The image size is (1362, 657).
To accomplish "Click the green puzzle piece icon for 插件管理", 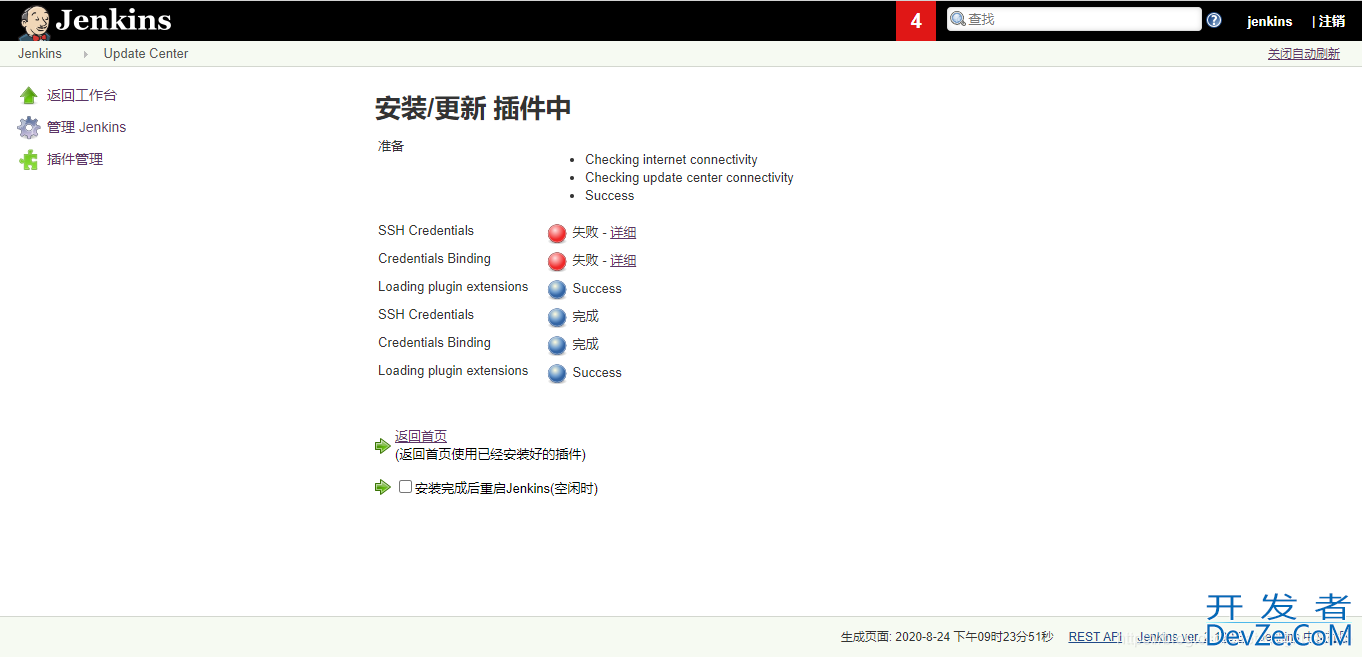I will coord(29,159).
